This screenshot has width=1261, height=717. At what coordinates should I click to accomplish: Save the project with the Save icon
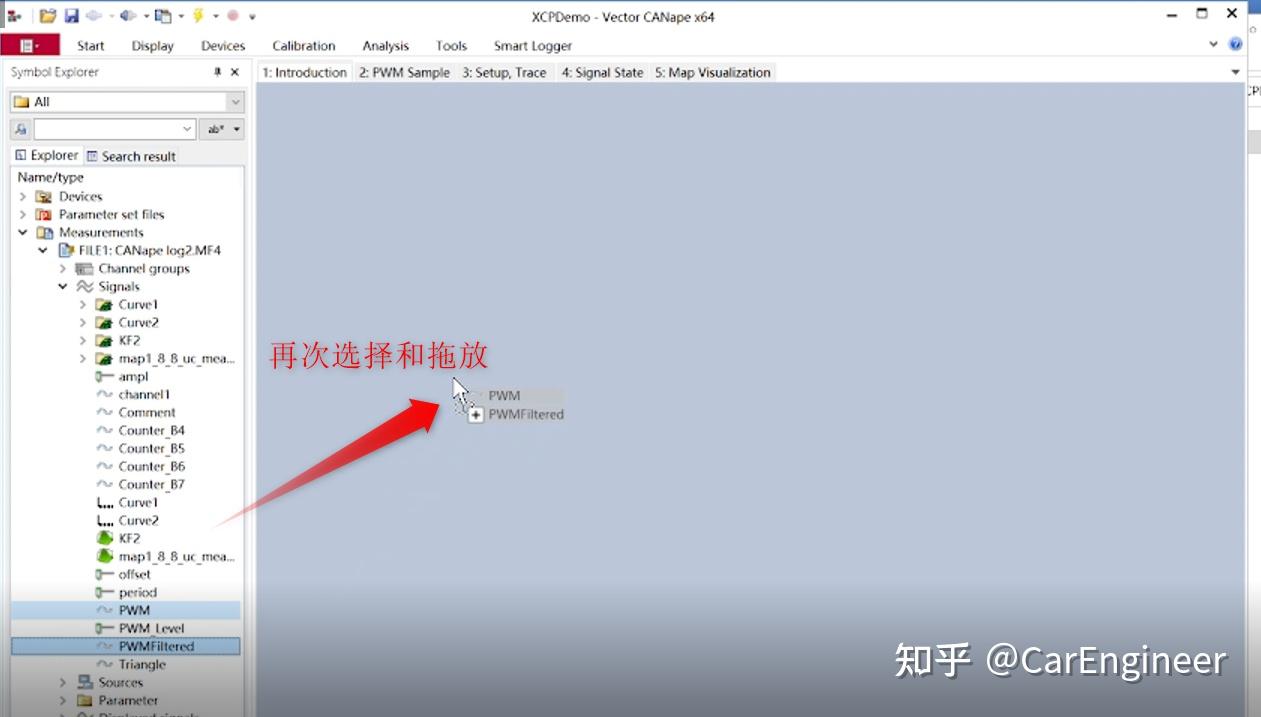click(71, 16)
